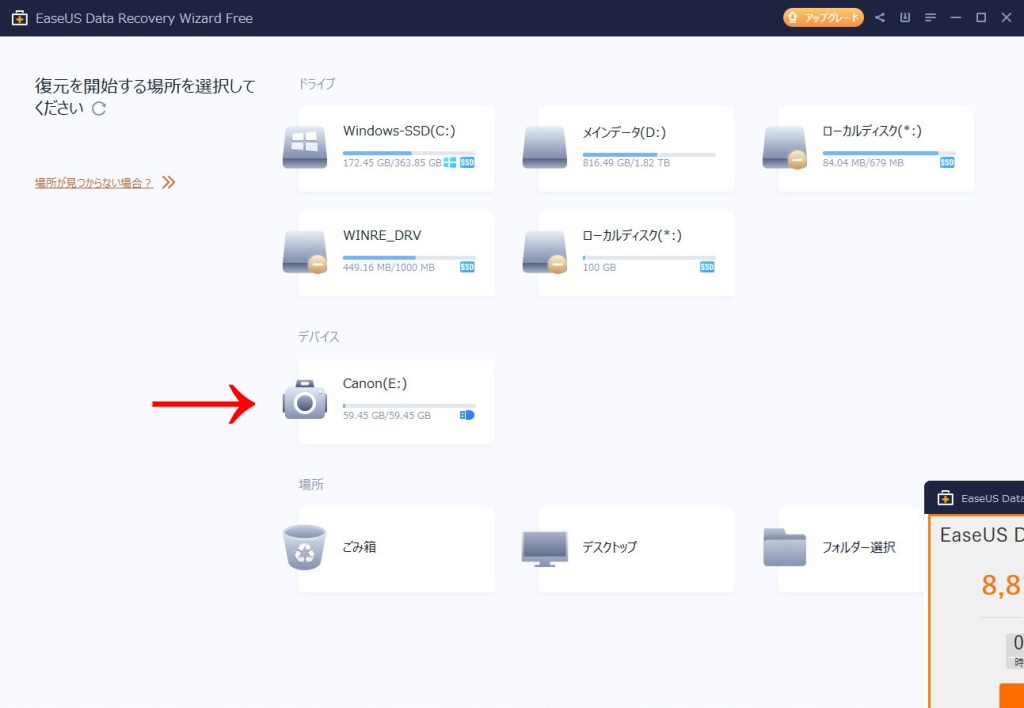1024x708 pixels.
Task: Open the 場所が見つからない場合？ link
Action: point(94,183)
